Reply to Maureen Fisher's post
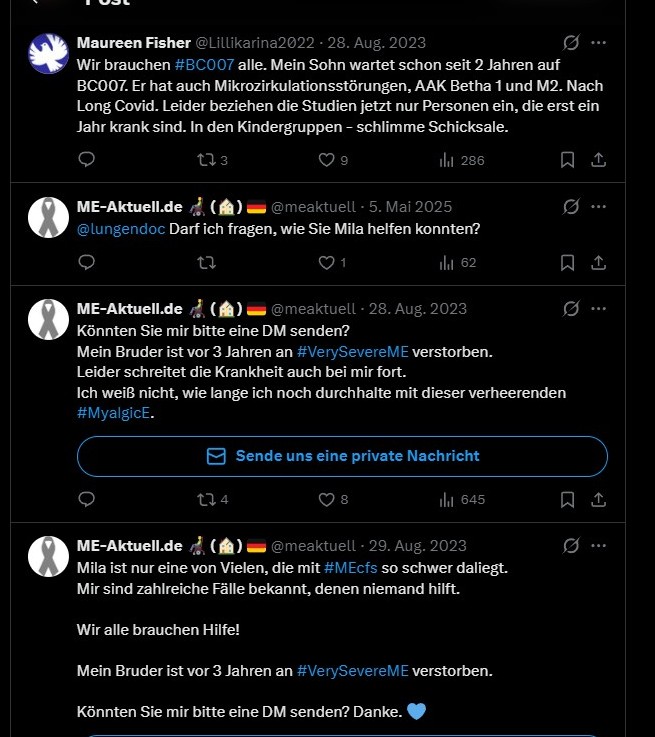Screen dimensions: 655x737 click(x=87, y=159)
